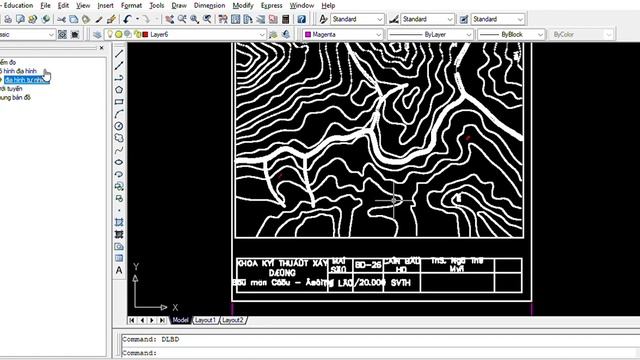Open the Express menu
This screenshot has height=360, width=640.
click(271, 5)
